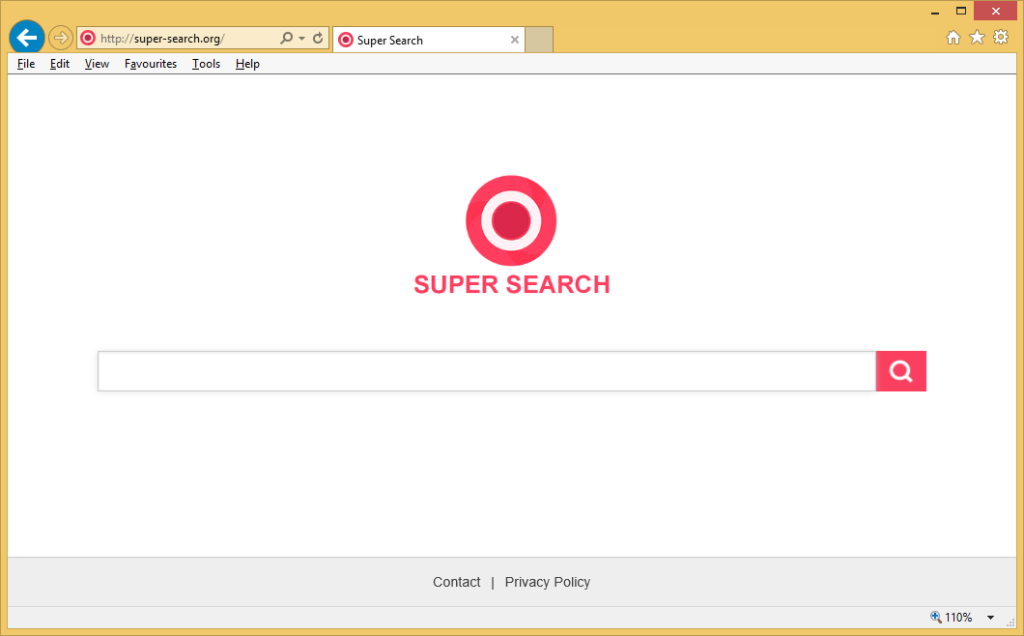Click the 110% zoom level indicator
Screen dimensions: 1024x636
951,618
